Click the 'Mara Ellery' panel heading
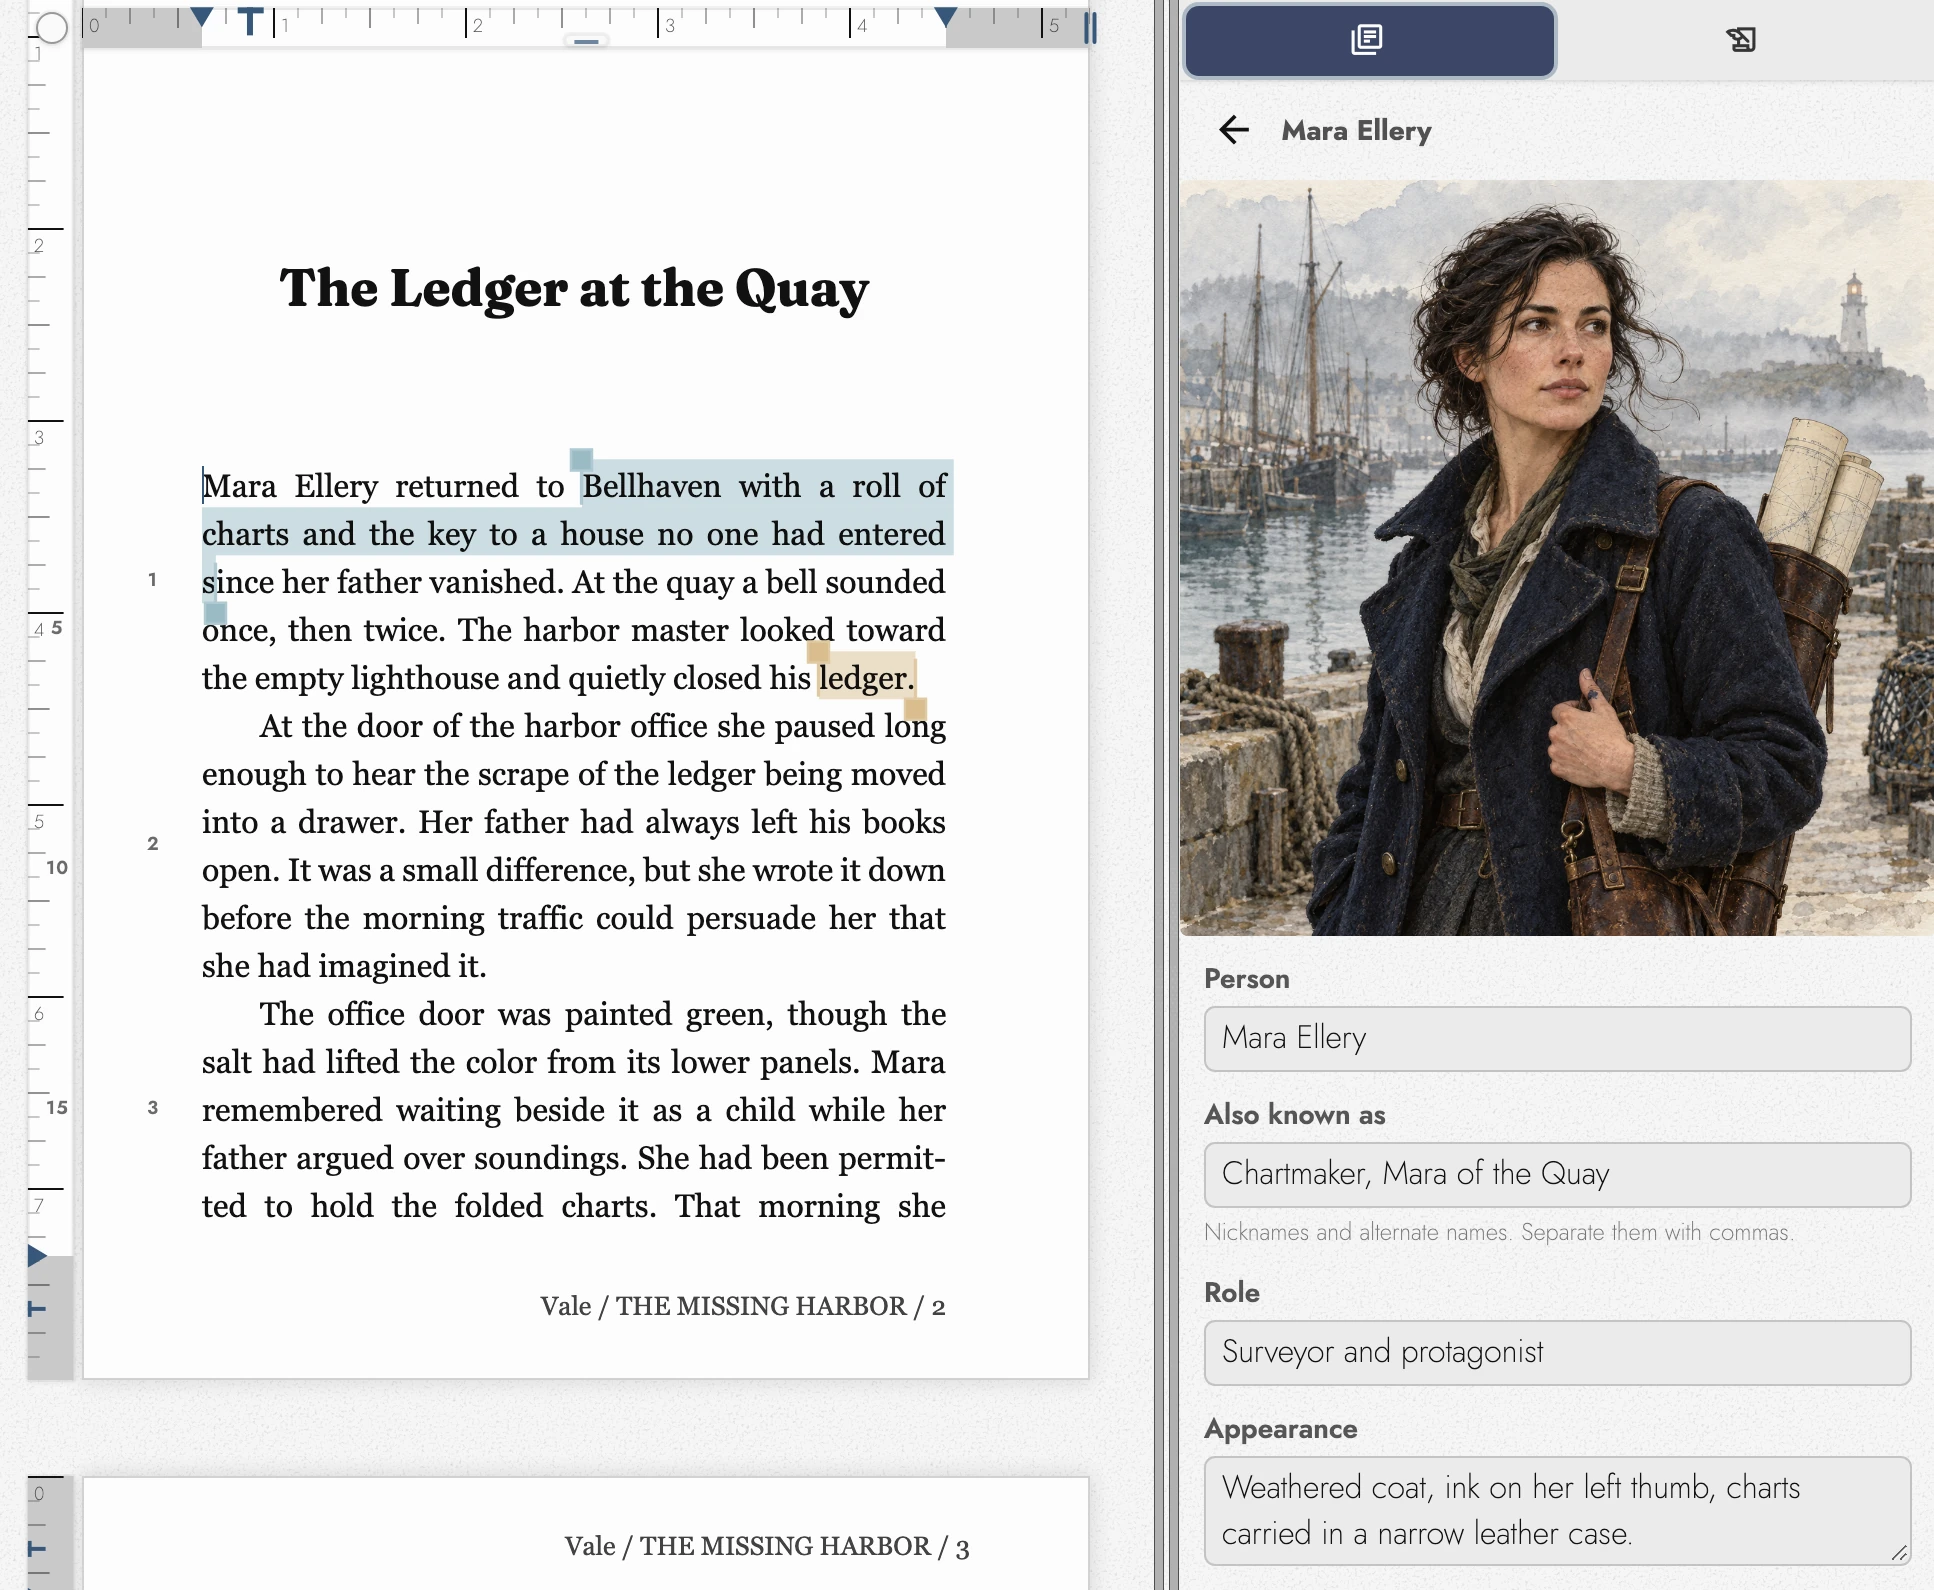1934x1590 pixels. pyautogui.click(x=1356, y=131)
